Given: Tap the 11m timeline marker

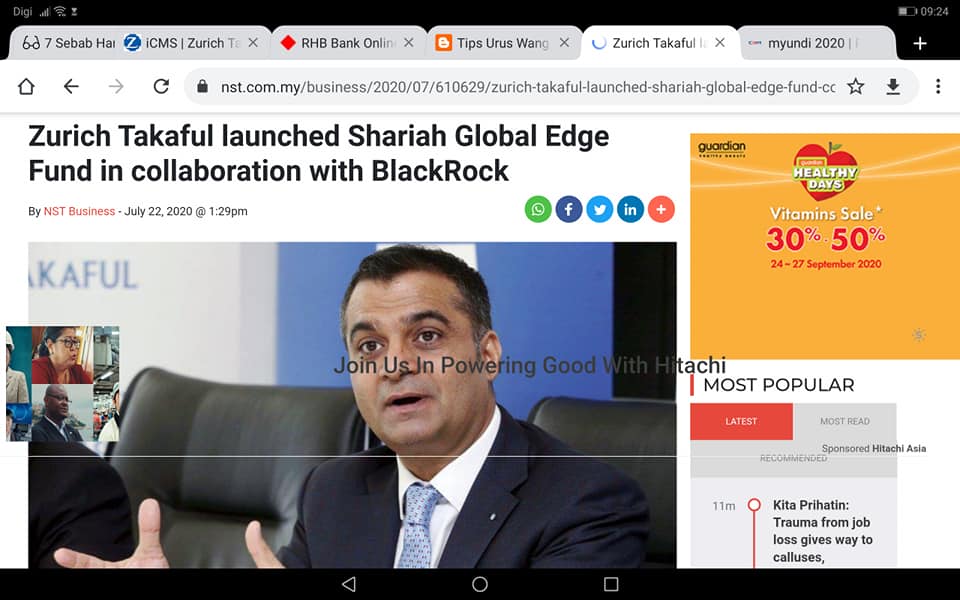Looking at the screenshot, I should (x=754, y=505).
